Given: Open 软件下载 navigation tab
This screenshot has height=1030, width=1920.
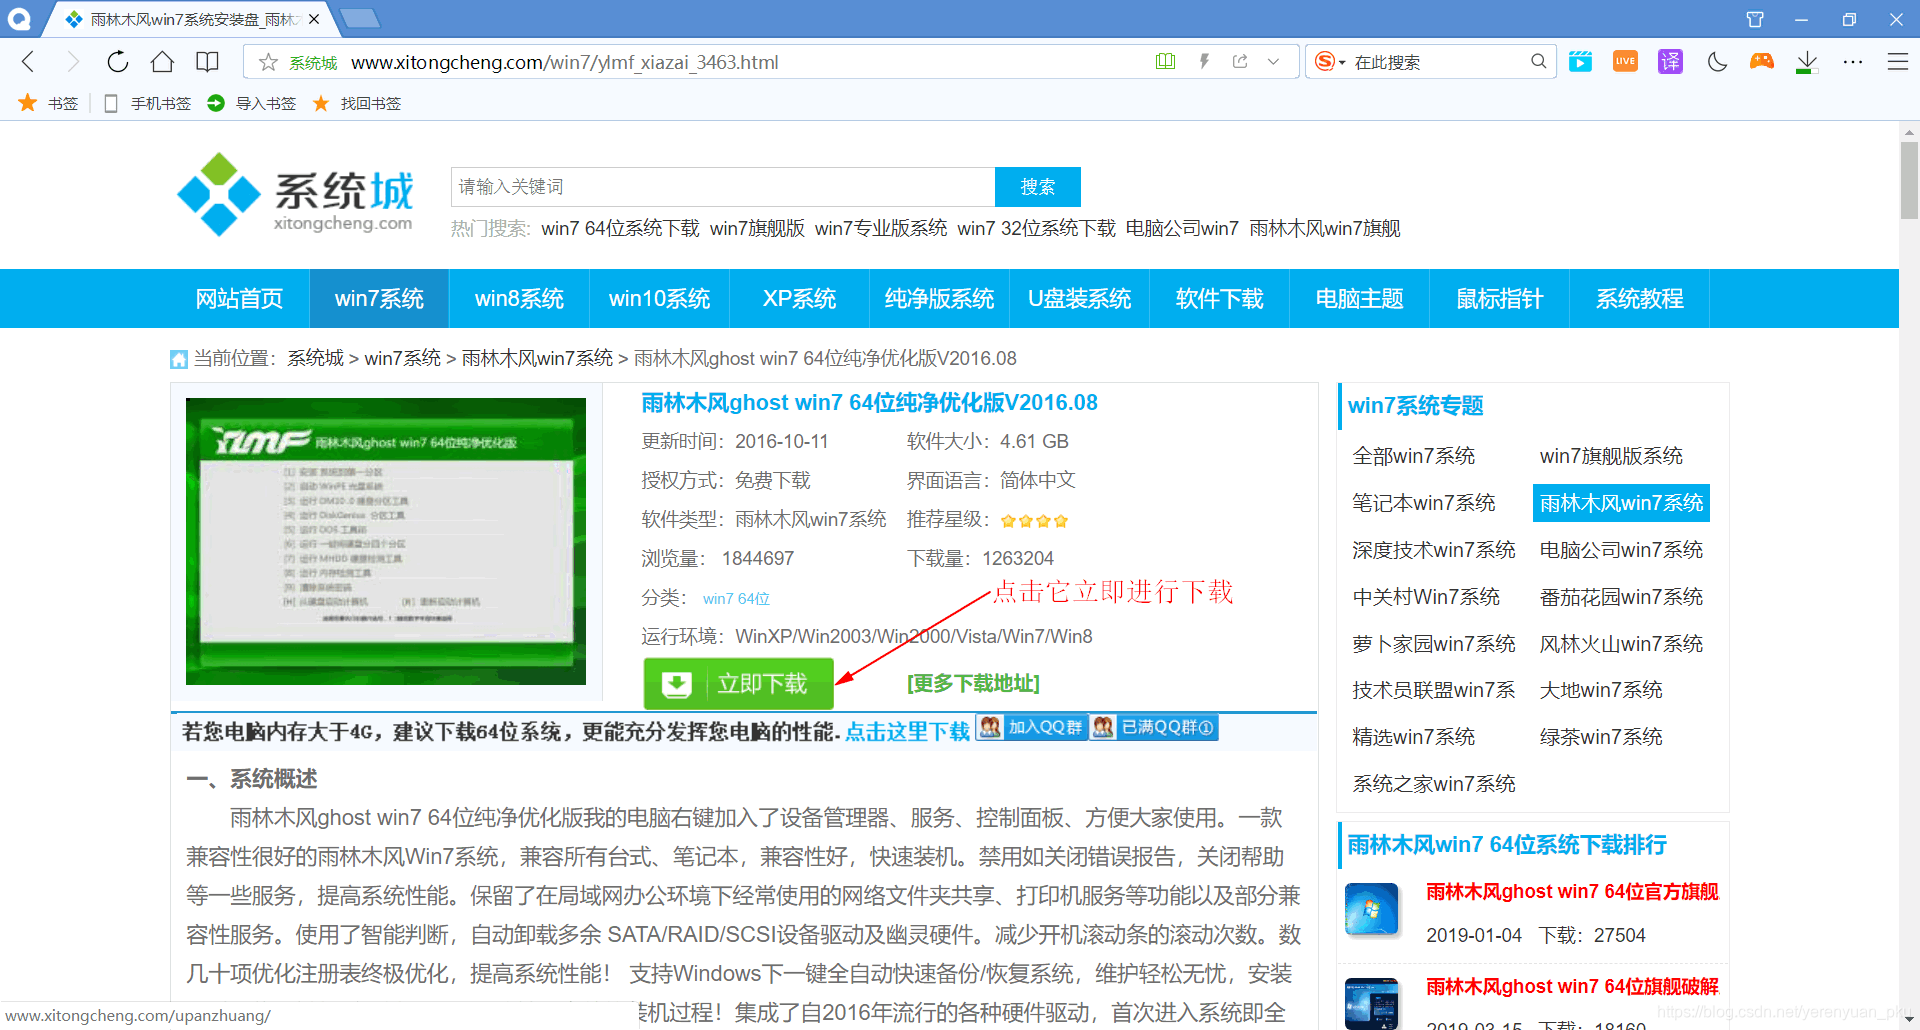Looking at the screenshot, I should [1219, 299].
